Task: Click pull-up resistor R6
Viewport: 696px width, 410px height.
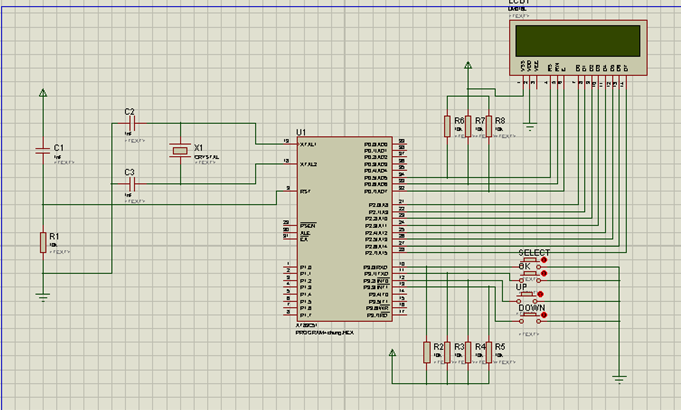Action: coord(447,126)
